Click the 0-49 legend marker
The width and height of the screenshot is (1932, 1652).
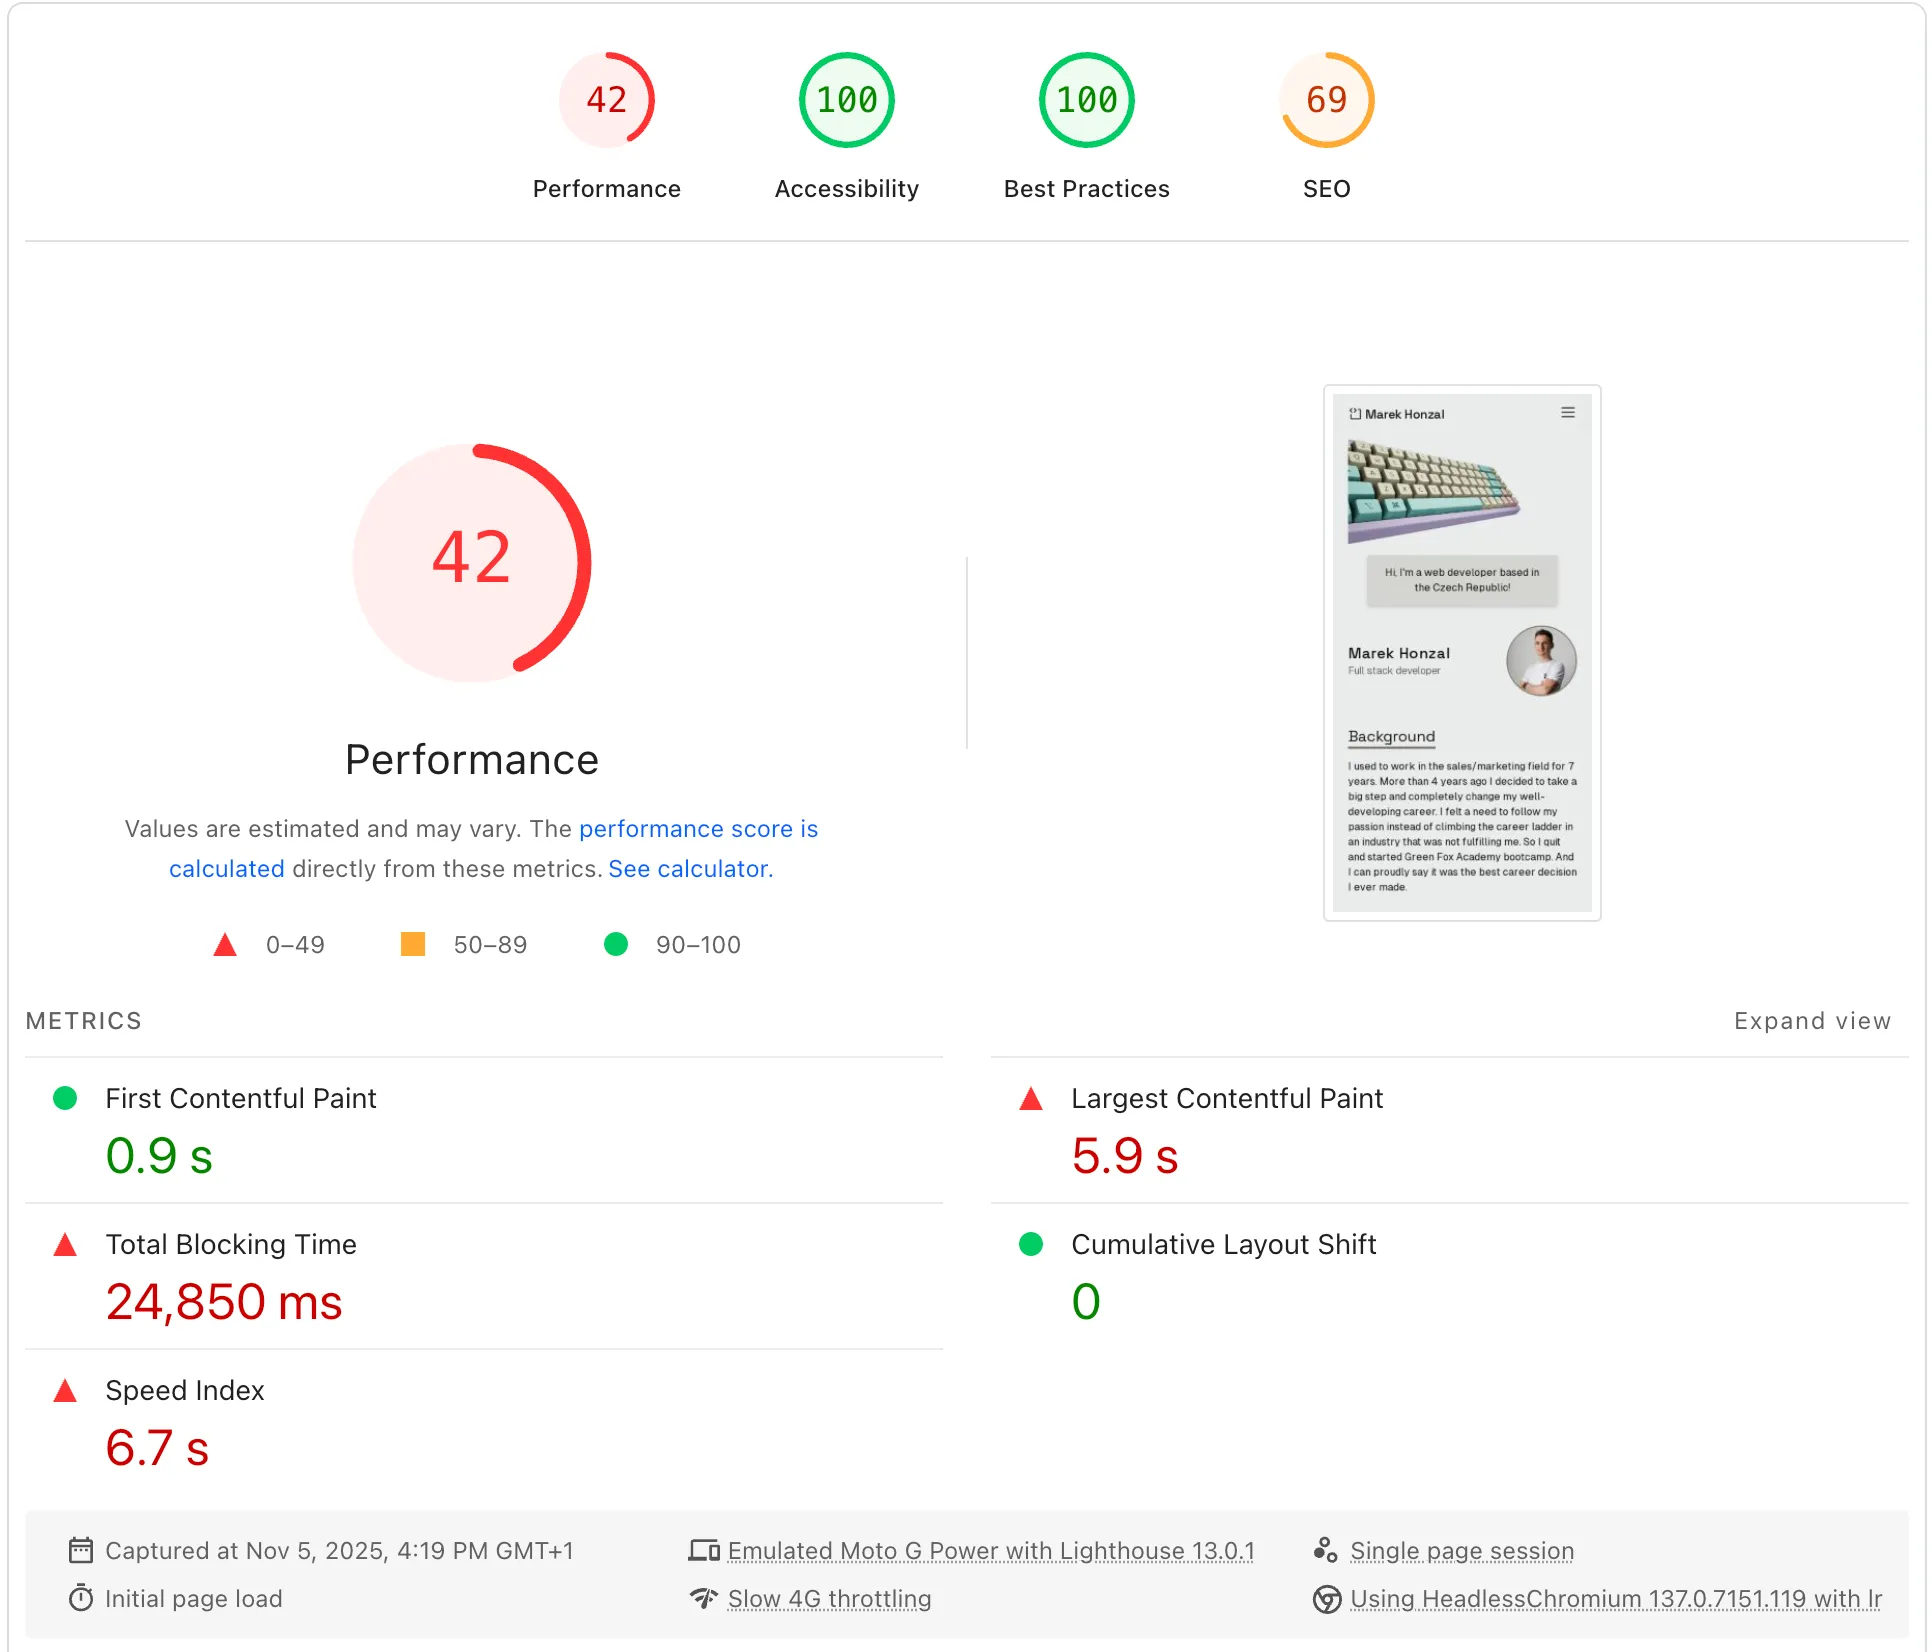tap(226, 944)
